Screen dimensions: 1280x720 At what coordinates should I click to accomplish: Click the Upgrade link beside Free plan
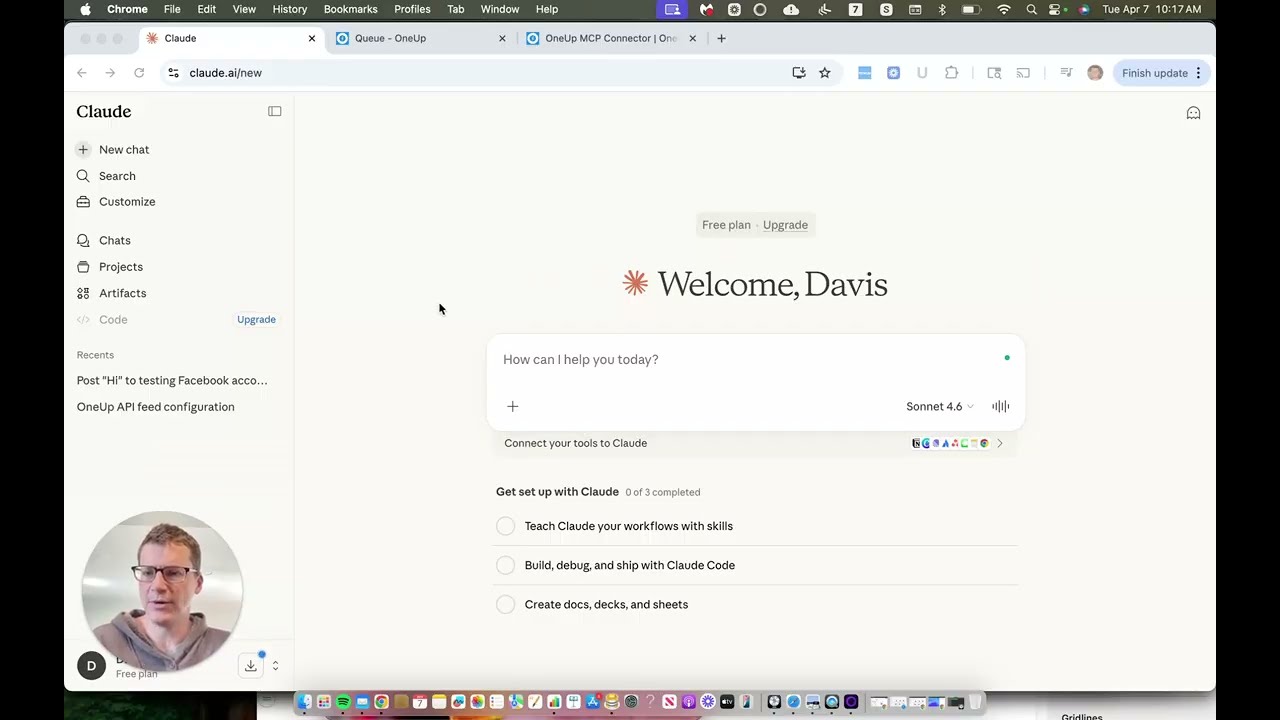pos(785,225)
